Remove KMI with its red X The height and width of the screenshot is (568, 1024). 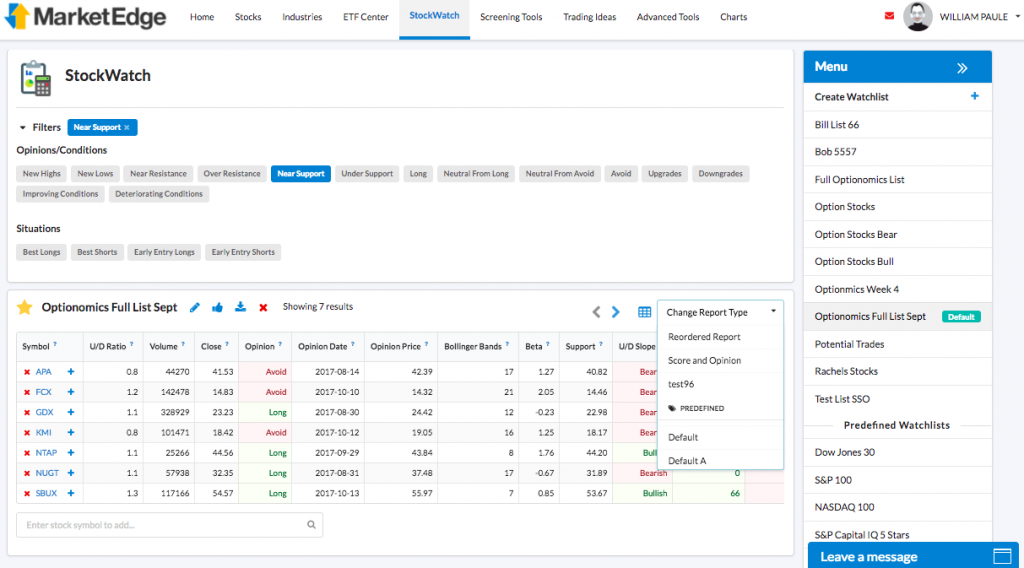[27, 433]
